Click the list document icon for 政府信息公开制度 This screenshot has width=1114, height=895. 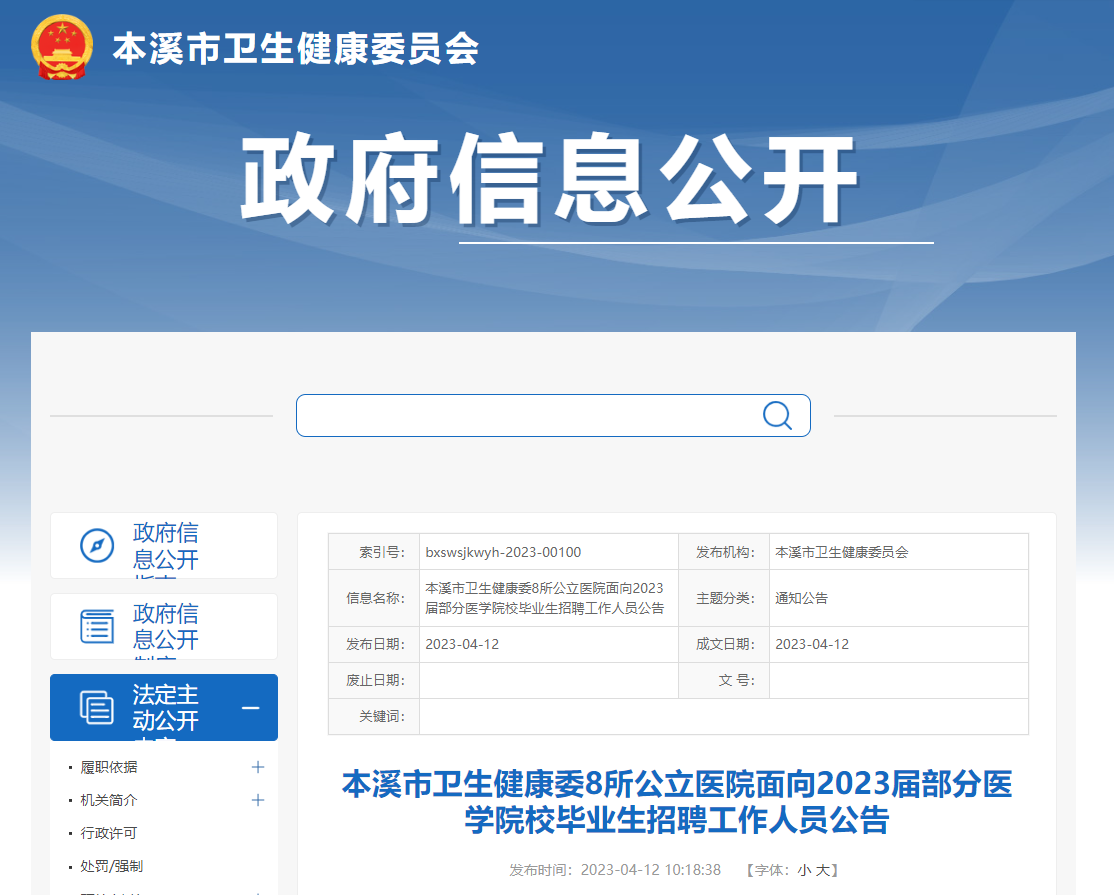[97, 626]
